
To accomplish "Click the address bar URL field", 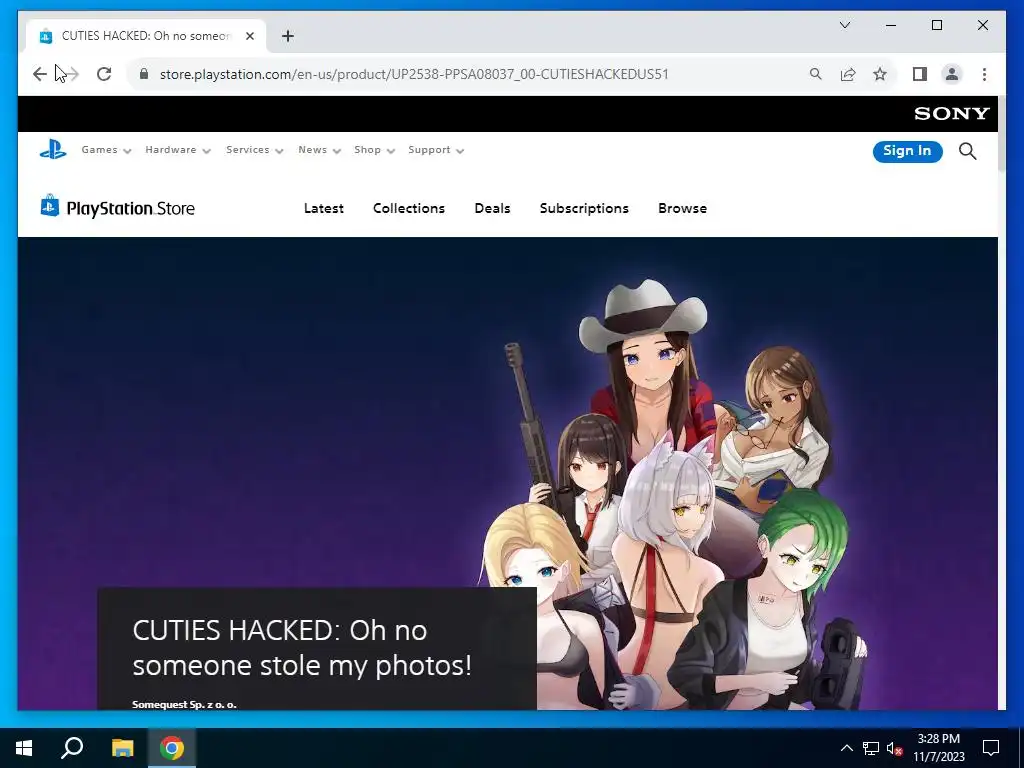I will pyautogui.click(x=414, y=74).
